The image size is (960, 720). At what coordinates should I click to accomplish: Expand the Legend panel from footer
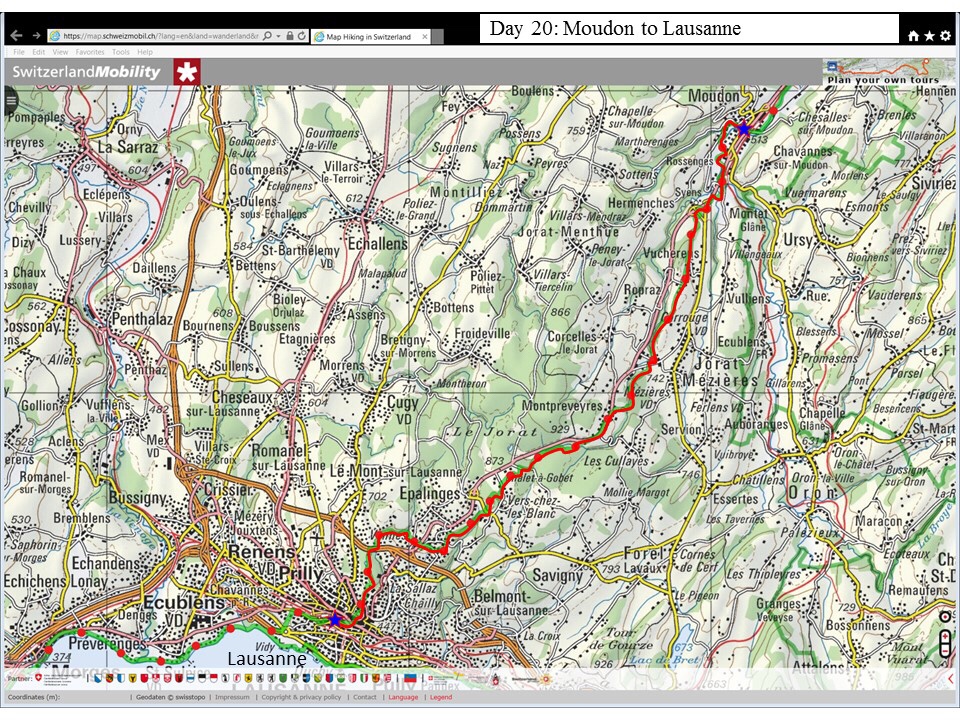click(440, 697)
